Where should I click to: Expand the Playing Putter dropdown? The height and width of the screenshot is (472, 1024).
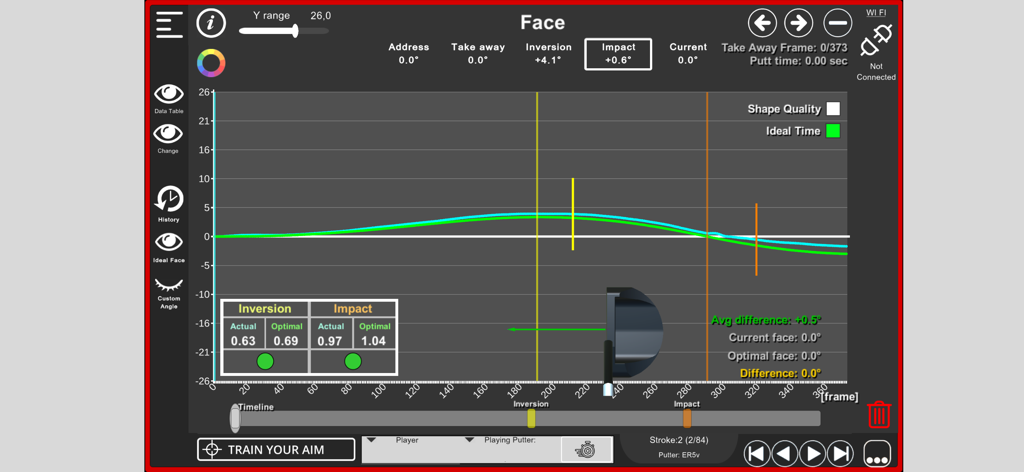(x=469, y=440)
